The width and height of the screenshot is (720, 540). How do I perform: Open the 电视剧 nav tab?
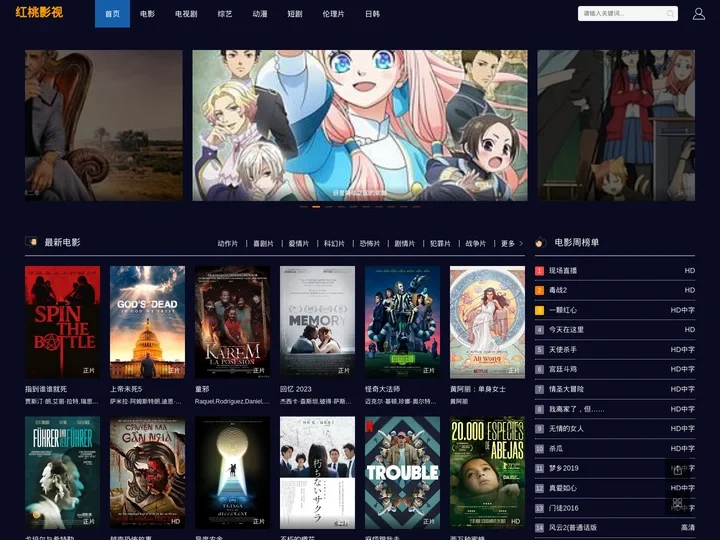[x=186, y=14]
